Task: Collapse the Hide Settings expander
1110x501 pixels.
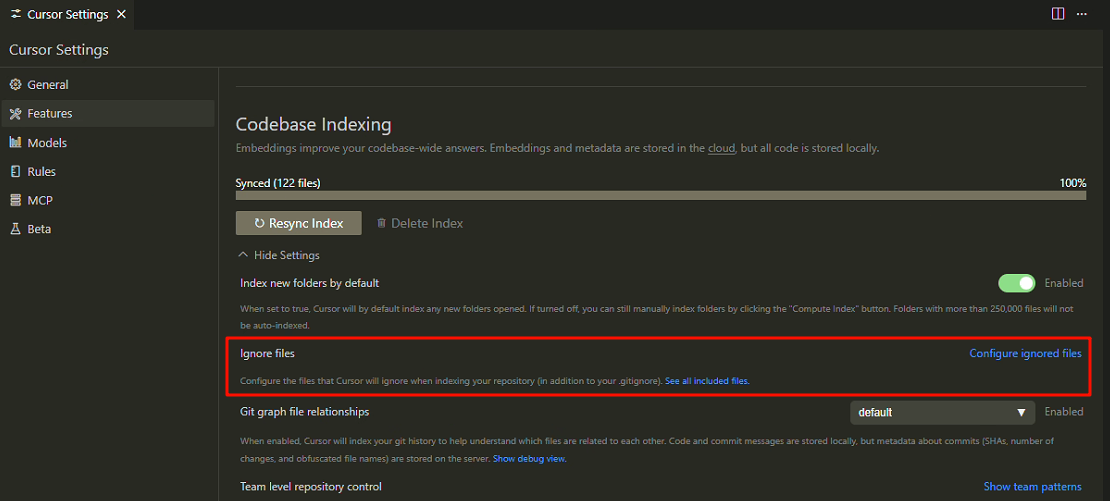Action: tap(279, 255)
